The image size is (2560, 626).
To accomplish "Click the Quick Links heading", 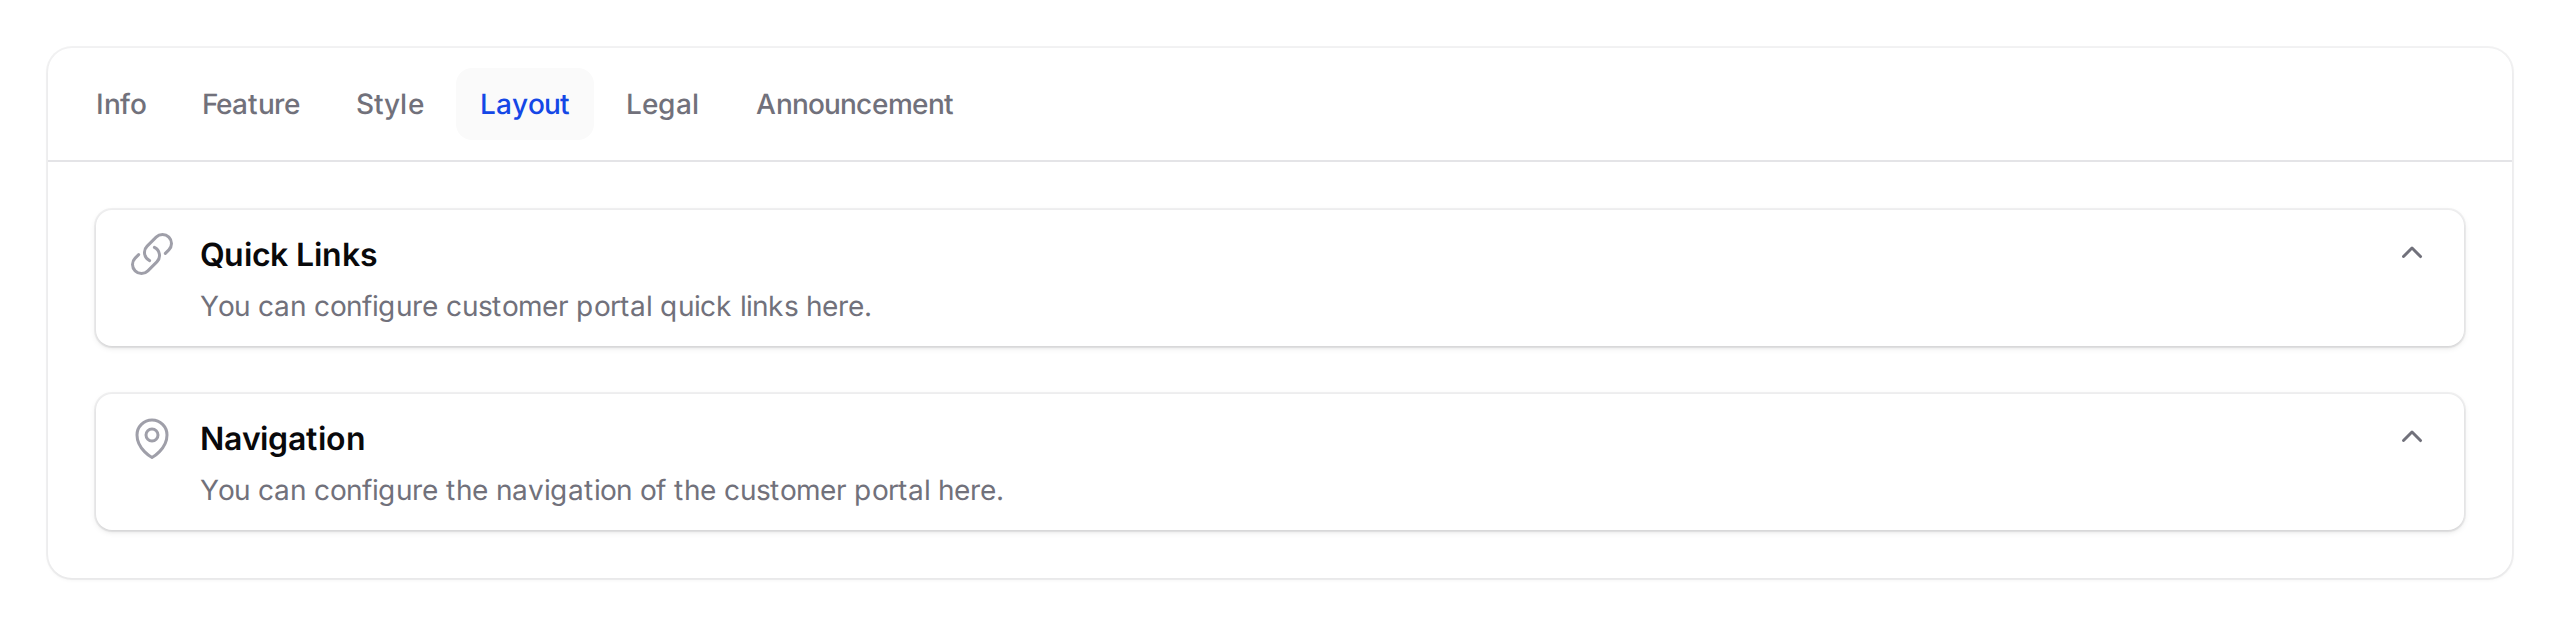I will (x=288, y=255).
